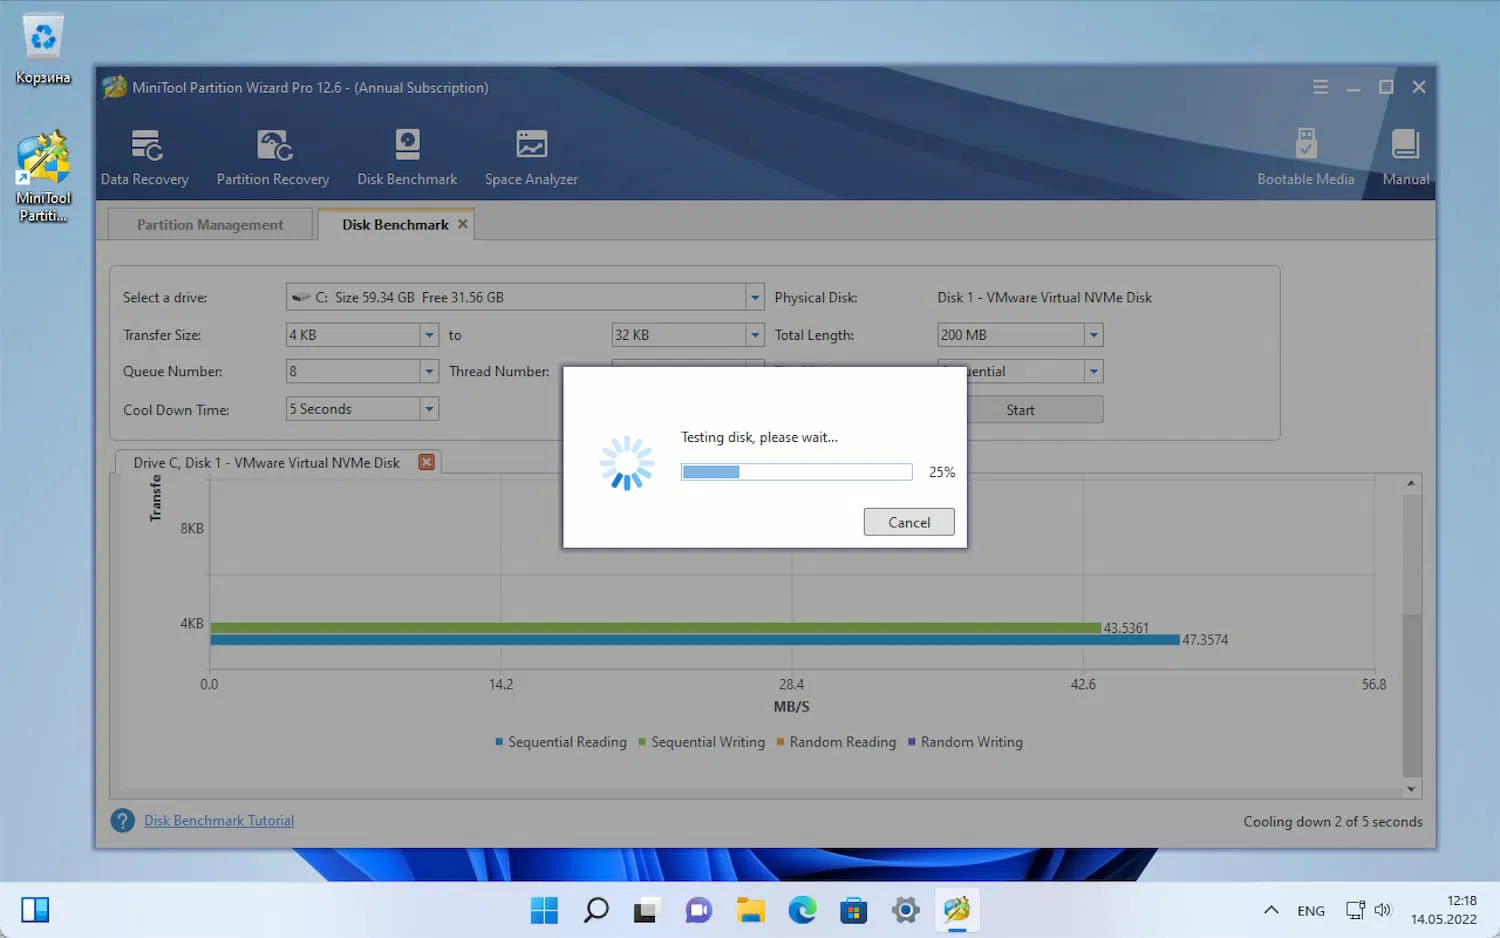Open the Widgets panel on the taskbar
Viewport: 1500px width, 938px height.
coord(35,910)
